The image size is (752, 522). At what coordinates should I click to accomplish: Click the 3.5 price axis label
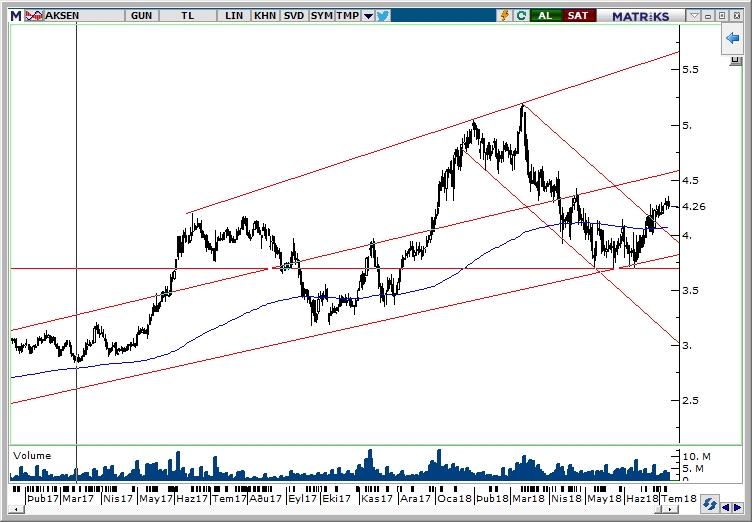click(x=691, y=290)
